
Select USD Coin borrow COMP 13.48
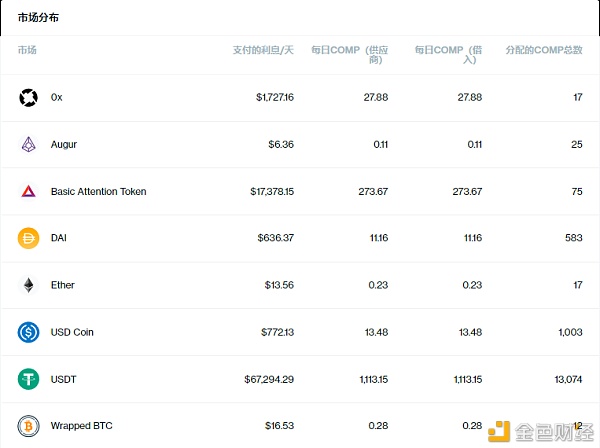point(470,332)
